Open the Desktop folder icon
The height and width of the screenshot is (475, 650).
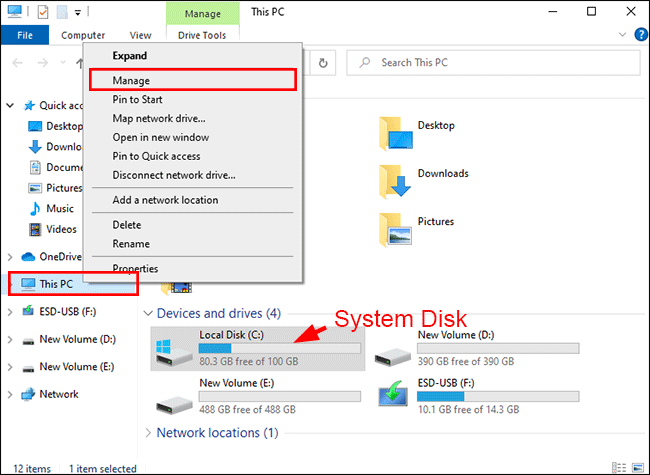pyautogui.click(x=396, y=132)
